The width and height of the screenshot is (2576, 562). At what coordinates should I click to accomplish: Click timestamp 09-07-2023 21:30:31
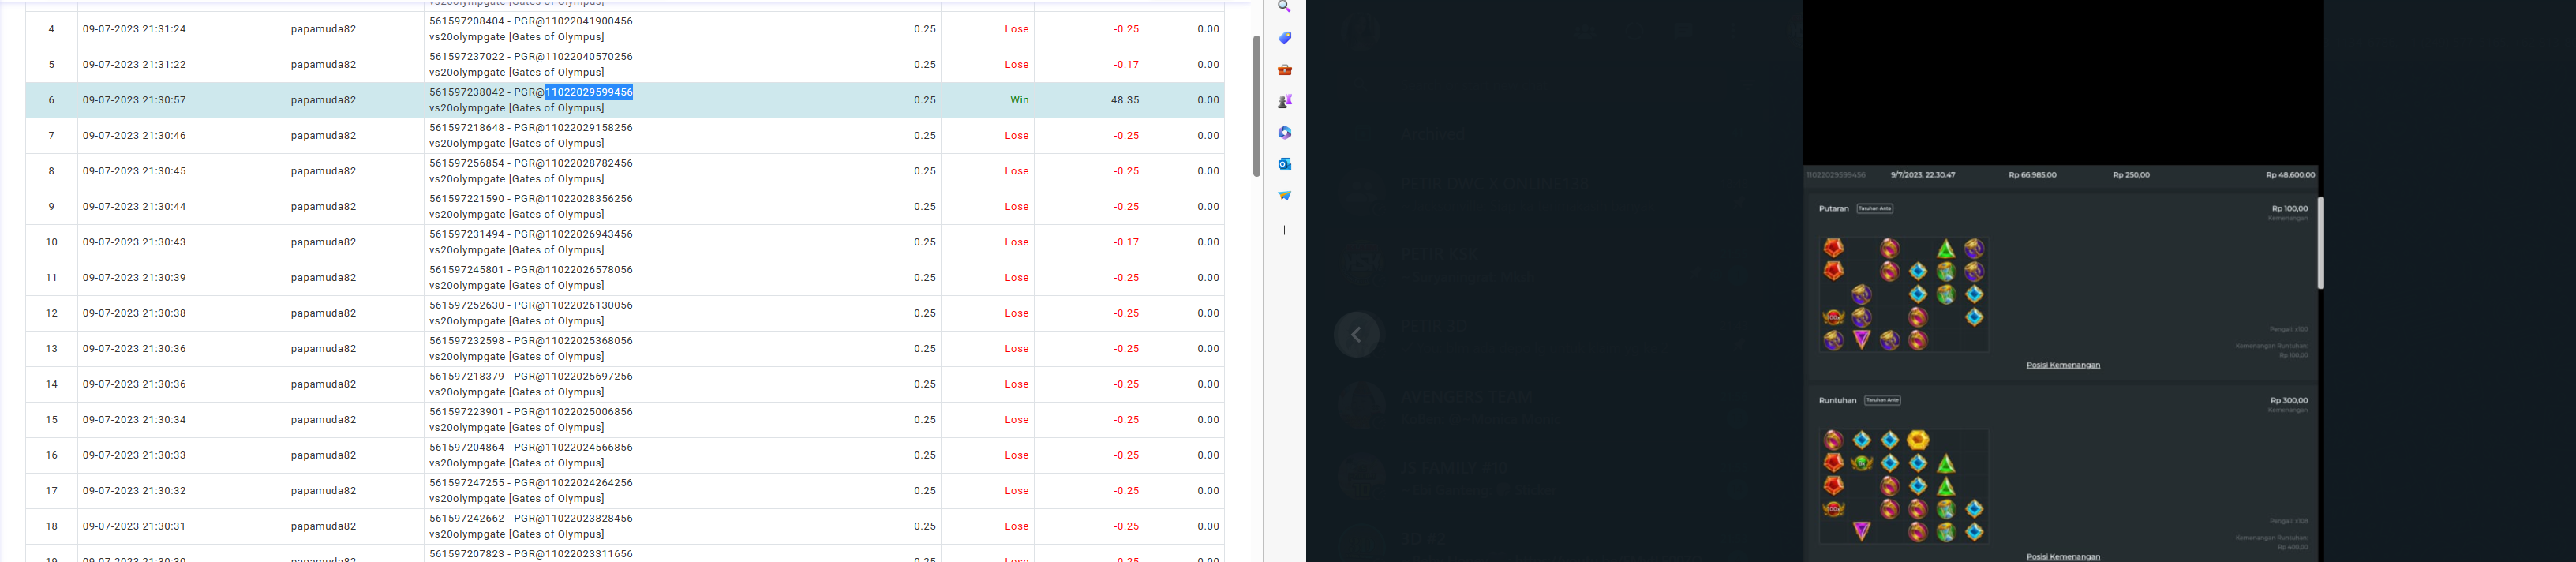point(134,526)
